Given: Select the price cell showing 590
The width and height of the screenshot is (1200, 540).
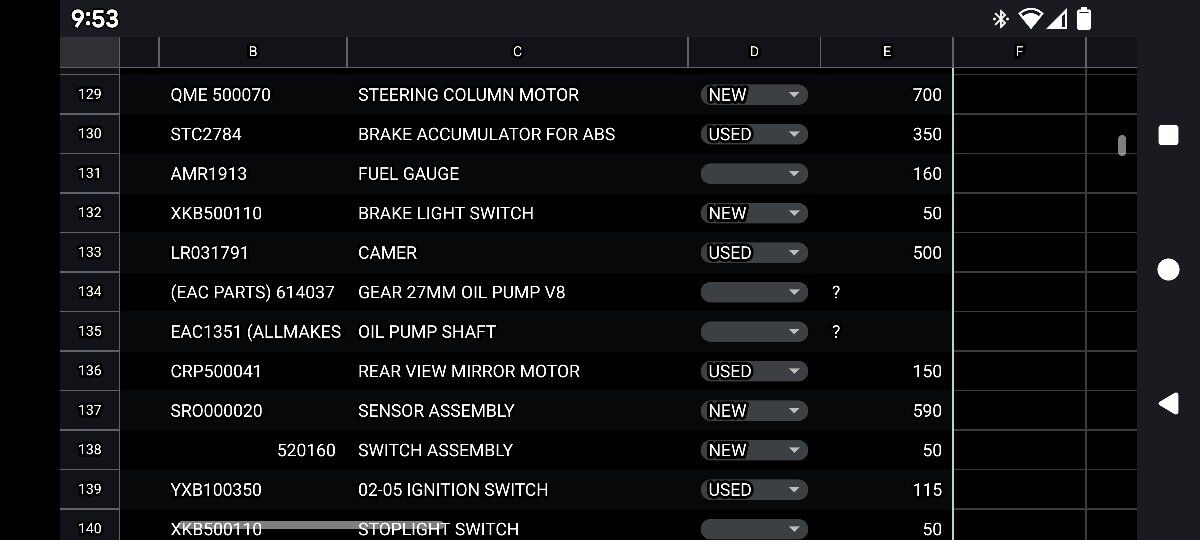Looking at the screenshot, I should coord(886,411).
